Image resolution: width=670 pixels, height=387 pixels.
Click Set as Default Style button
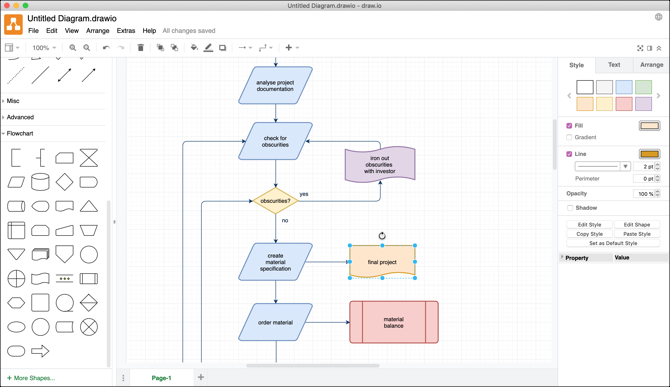[613, 243]
